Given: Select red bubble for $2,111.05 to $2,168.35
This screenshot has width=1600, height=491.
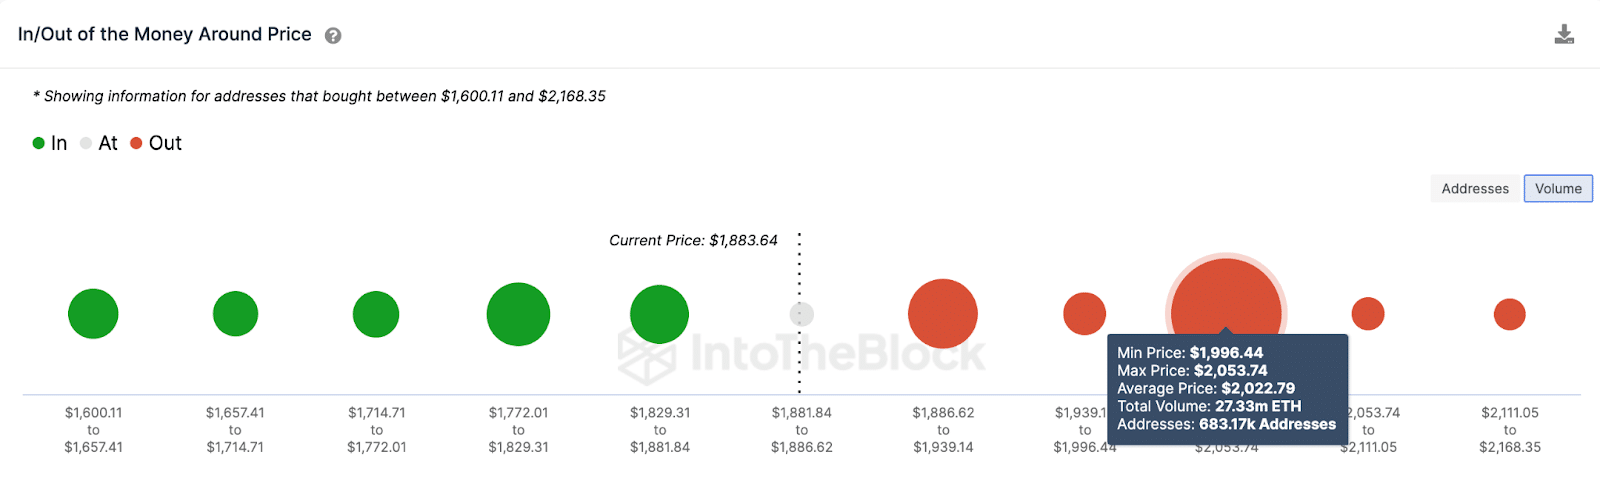Looking at the screenshot, I should click(x=1509, y=314).
